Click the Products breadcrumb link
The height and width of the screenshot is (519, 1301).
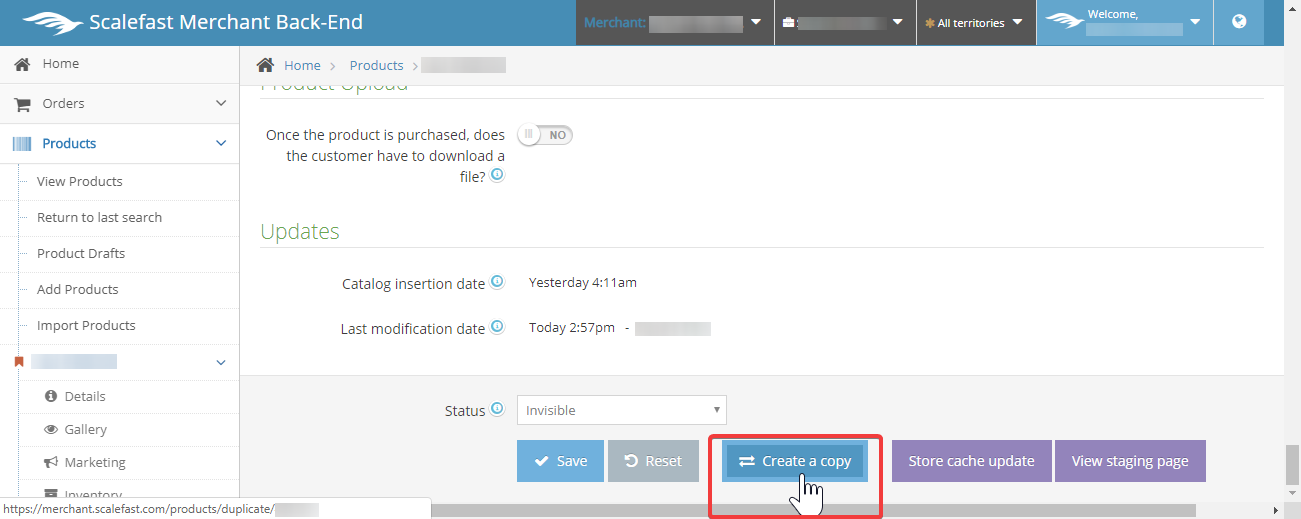(376, 65)
